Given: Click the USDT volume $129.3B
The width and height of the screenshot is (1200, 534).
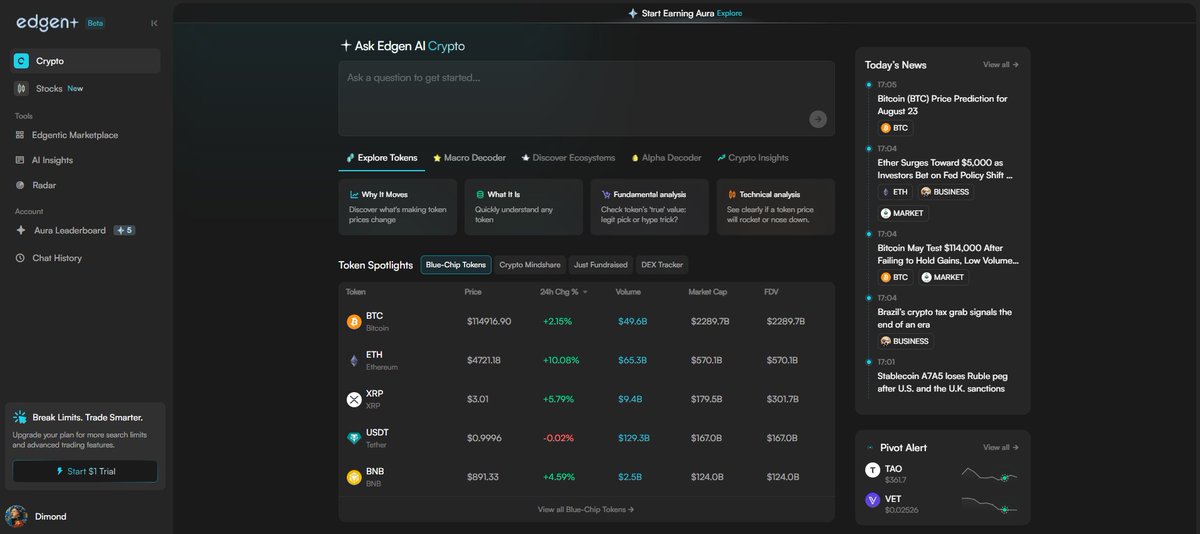Looking at the screenshot, I should pyautogui.click(x=634, y=438).
